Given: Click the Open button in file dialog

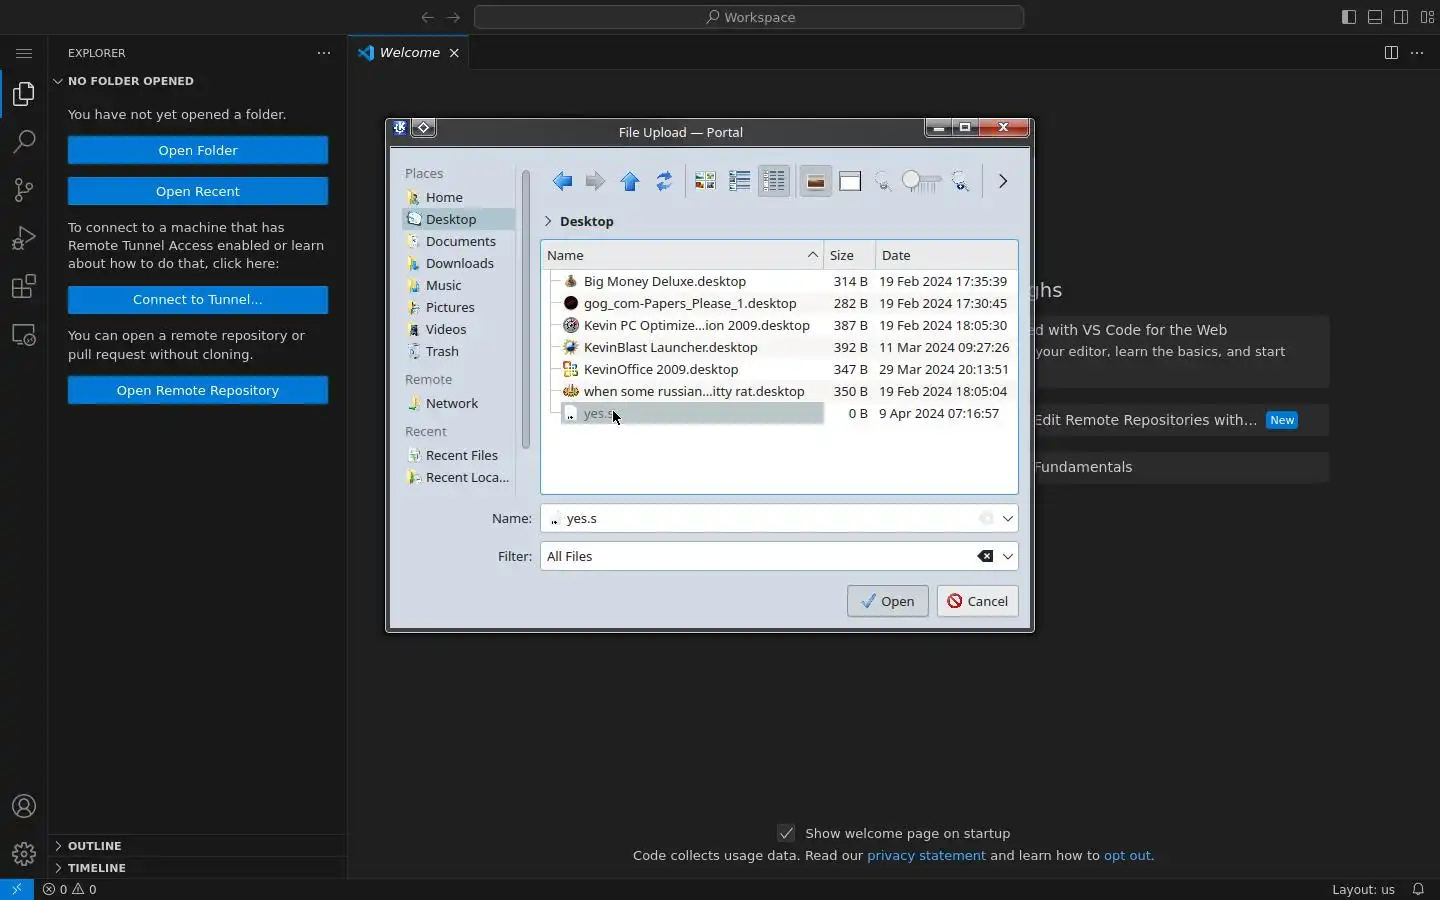Looking at the screenshot, I should (x=888, y=601).
